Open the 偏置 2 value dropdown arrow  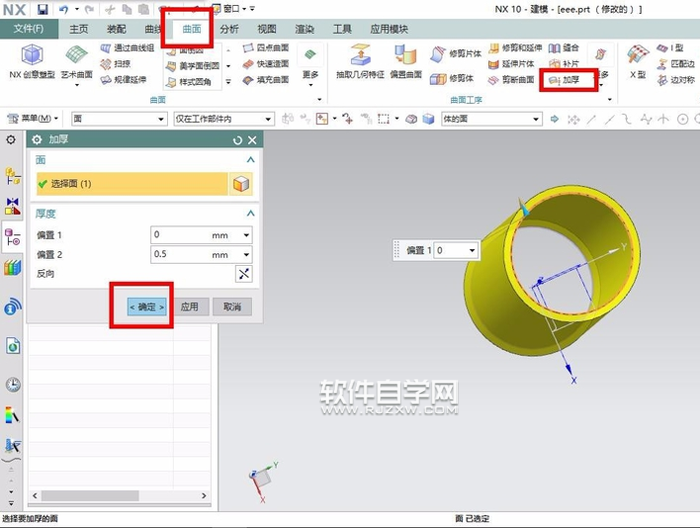coord(246,255)
